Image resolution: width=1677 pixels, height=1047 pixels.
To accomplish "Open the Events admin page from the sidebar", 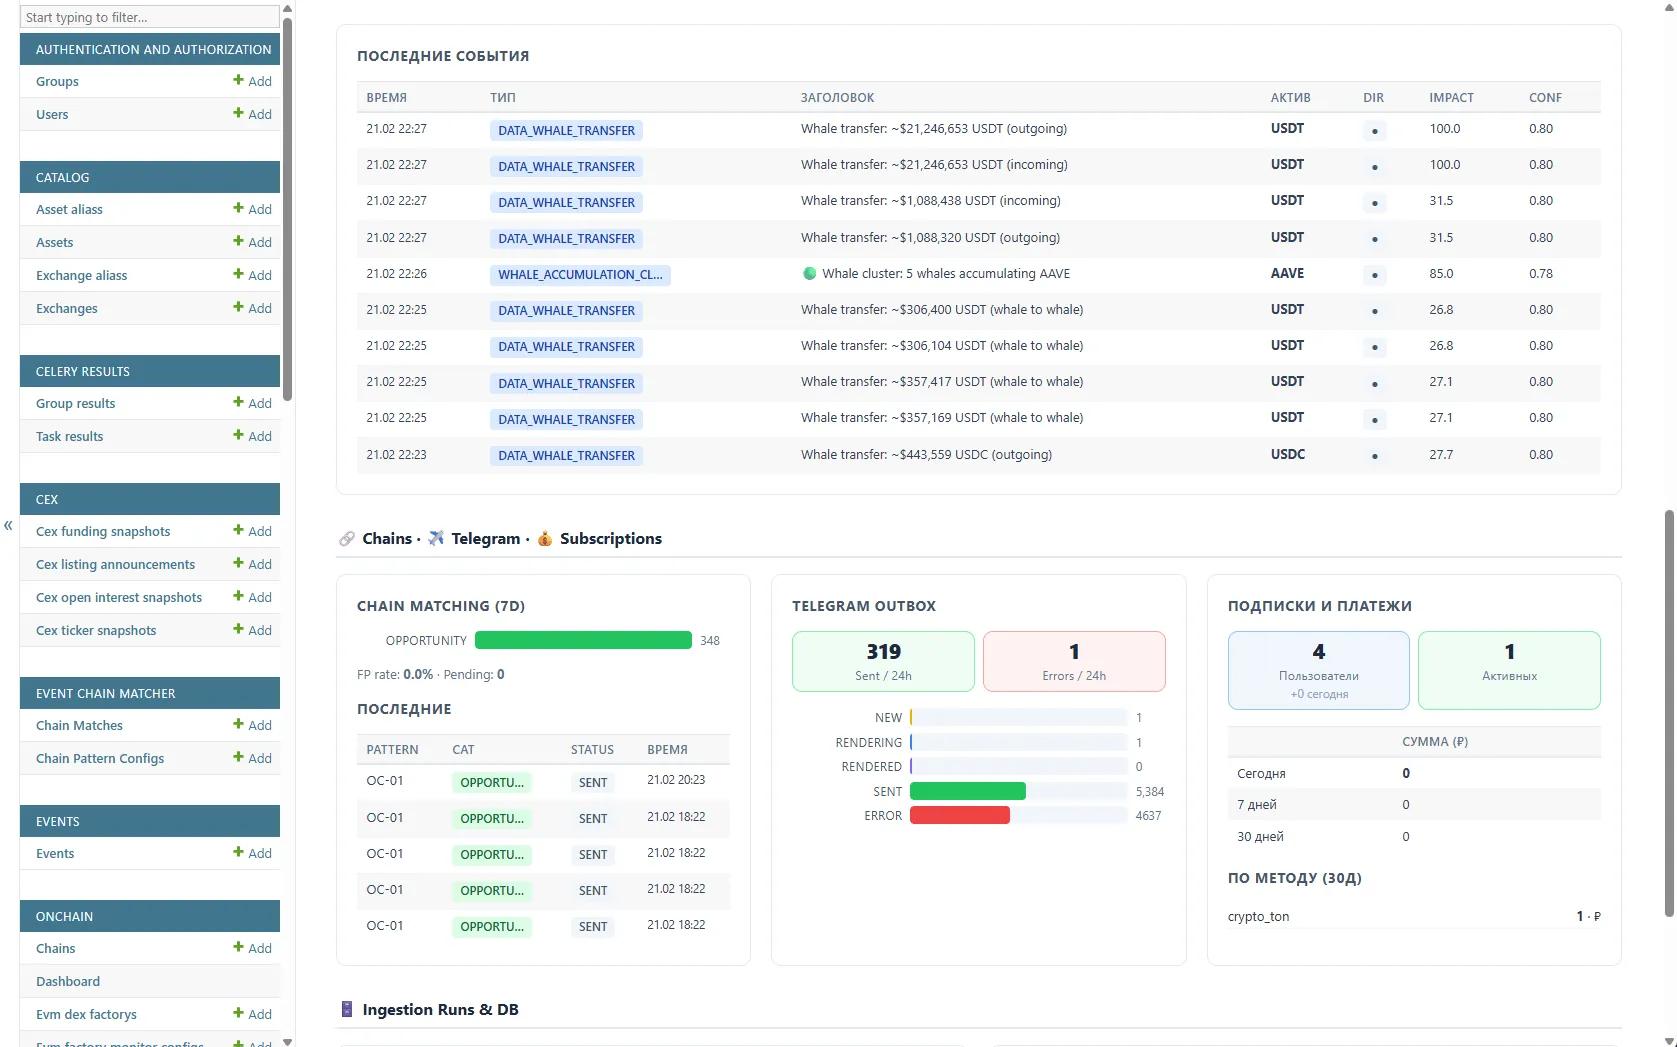I will point(54,853).
